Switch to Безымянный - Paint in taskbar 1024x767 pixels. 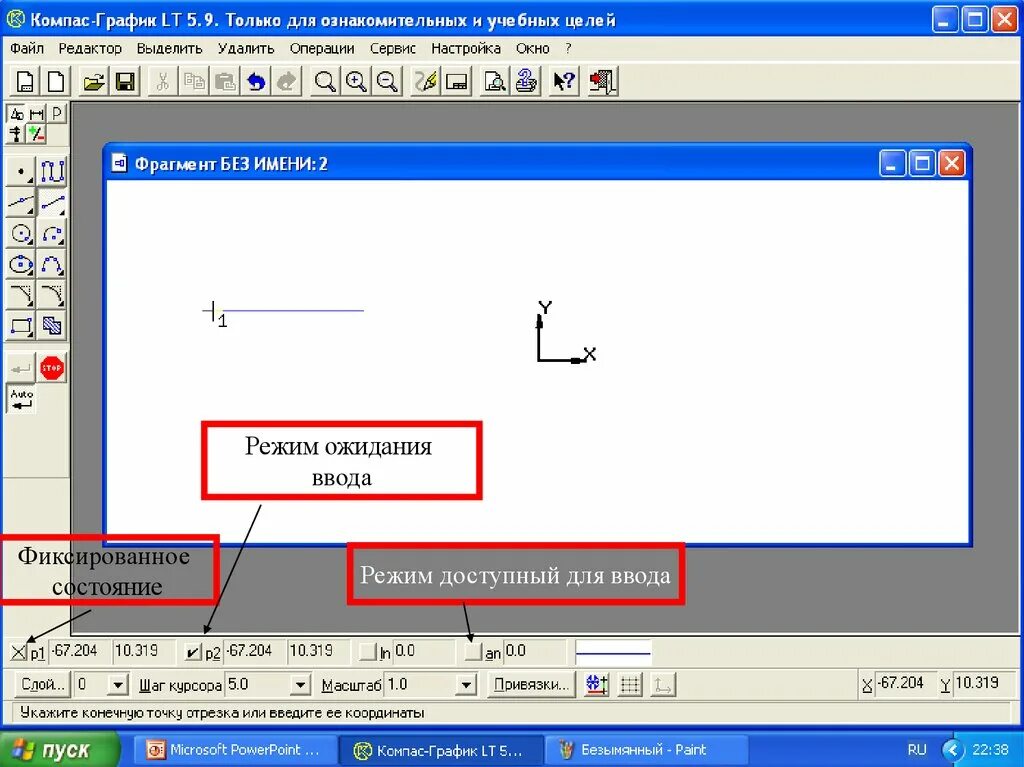tap(645, 750)
